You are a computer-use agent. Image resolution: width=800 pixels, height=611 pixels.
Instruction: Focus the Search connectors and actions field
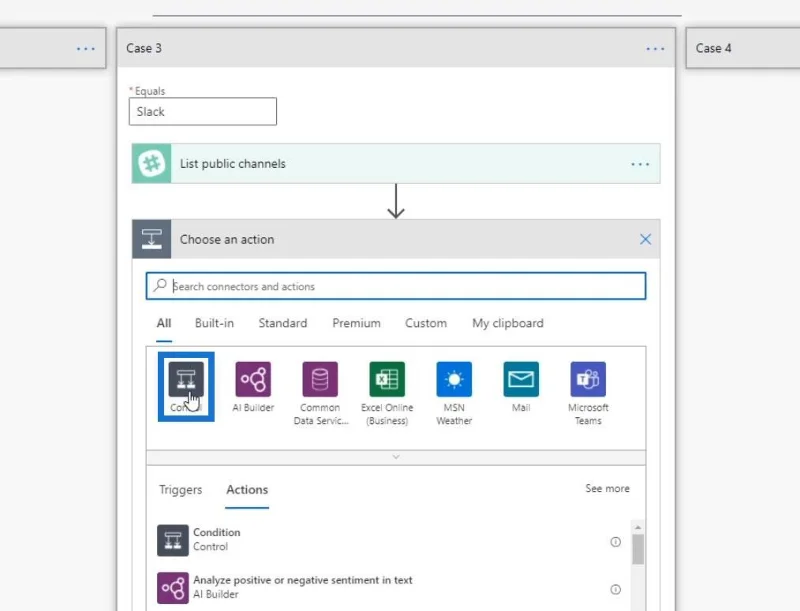[x=396, y=286]
